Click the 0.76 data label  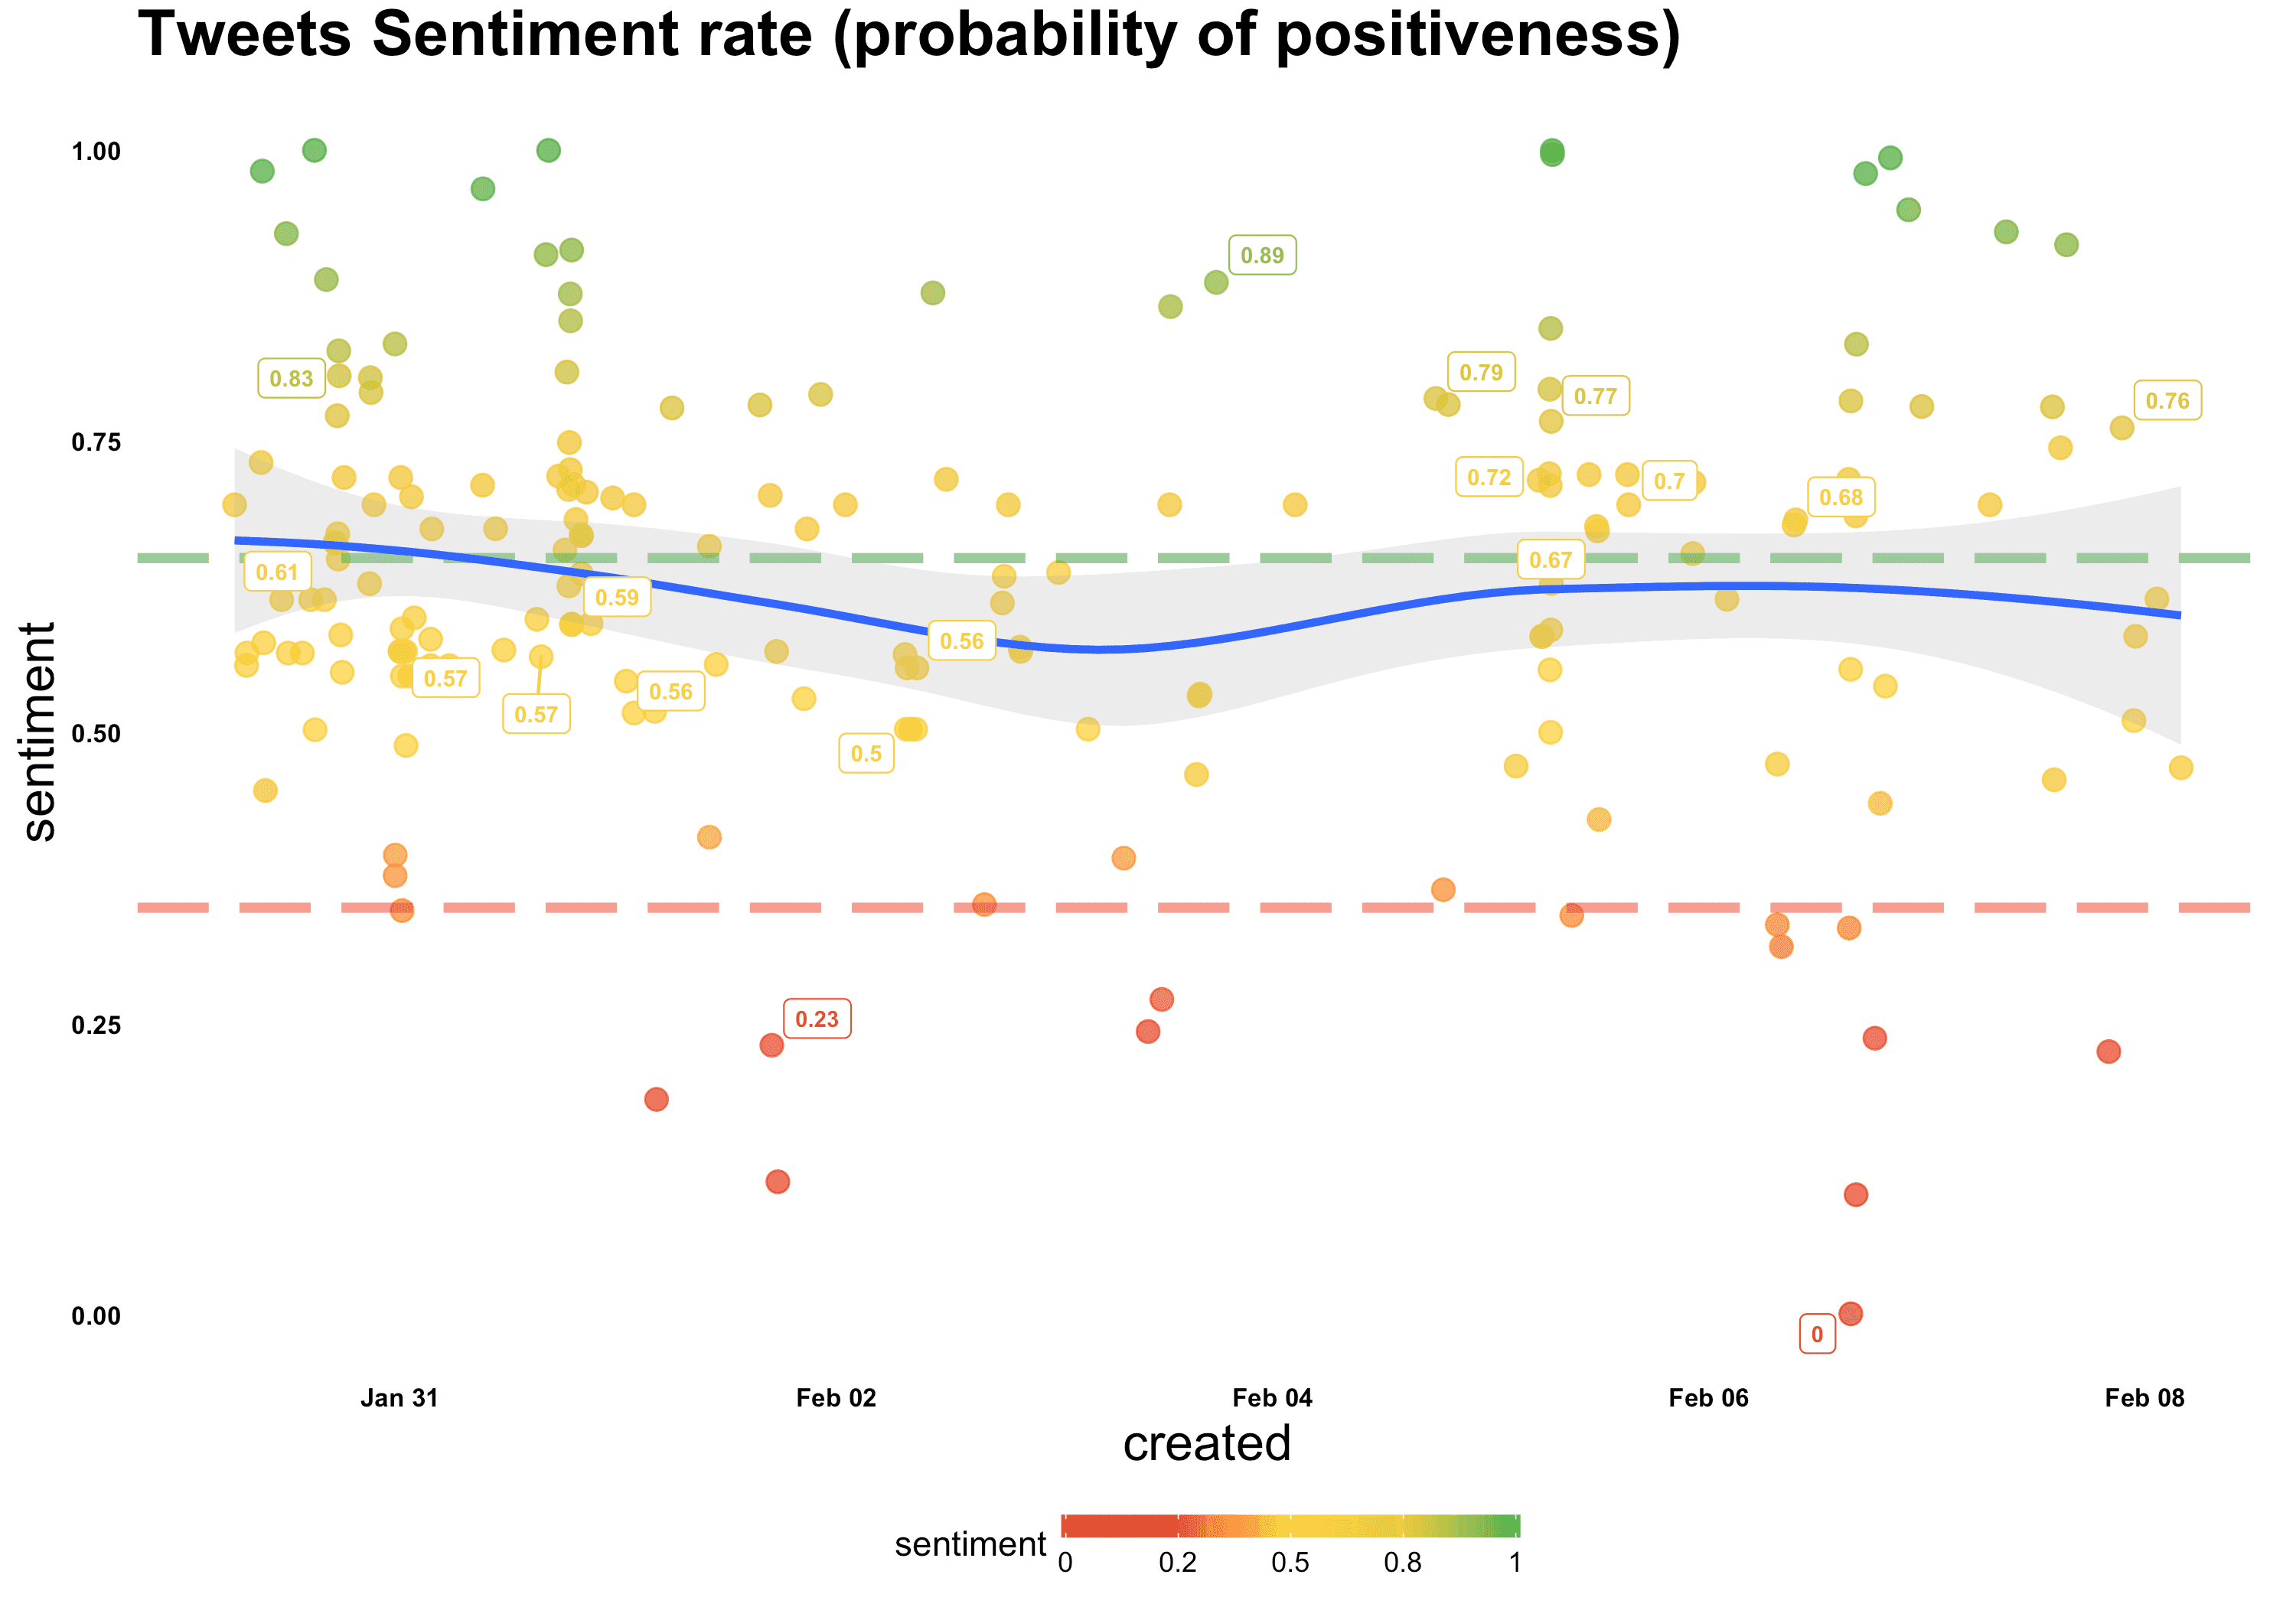pos(2167,401)
